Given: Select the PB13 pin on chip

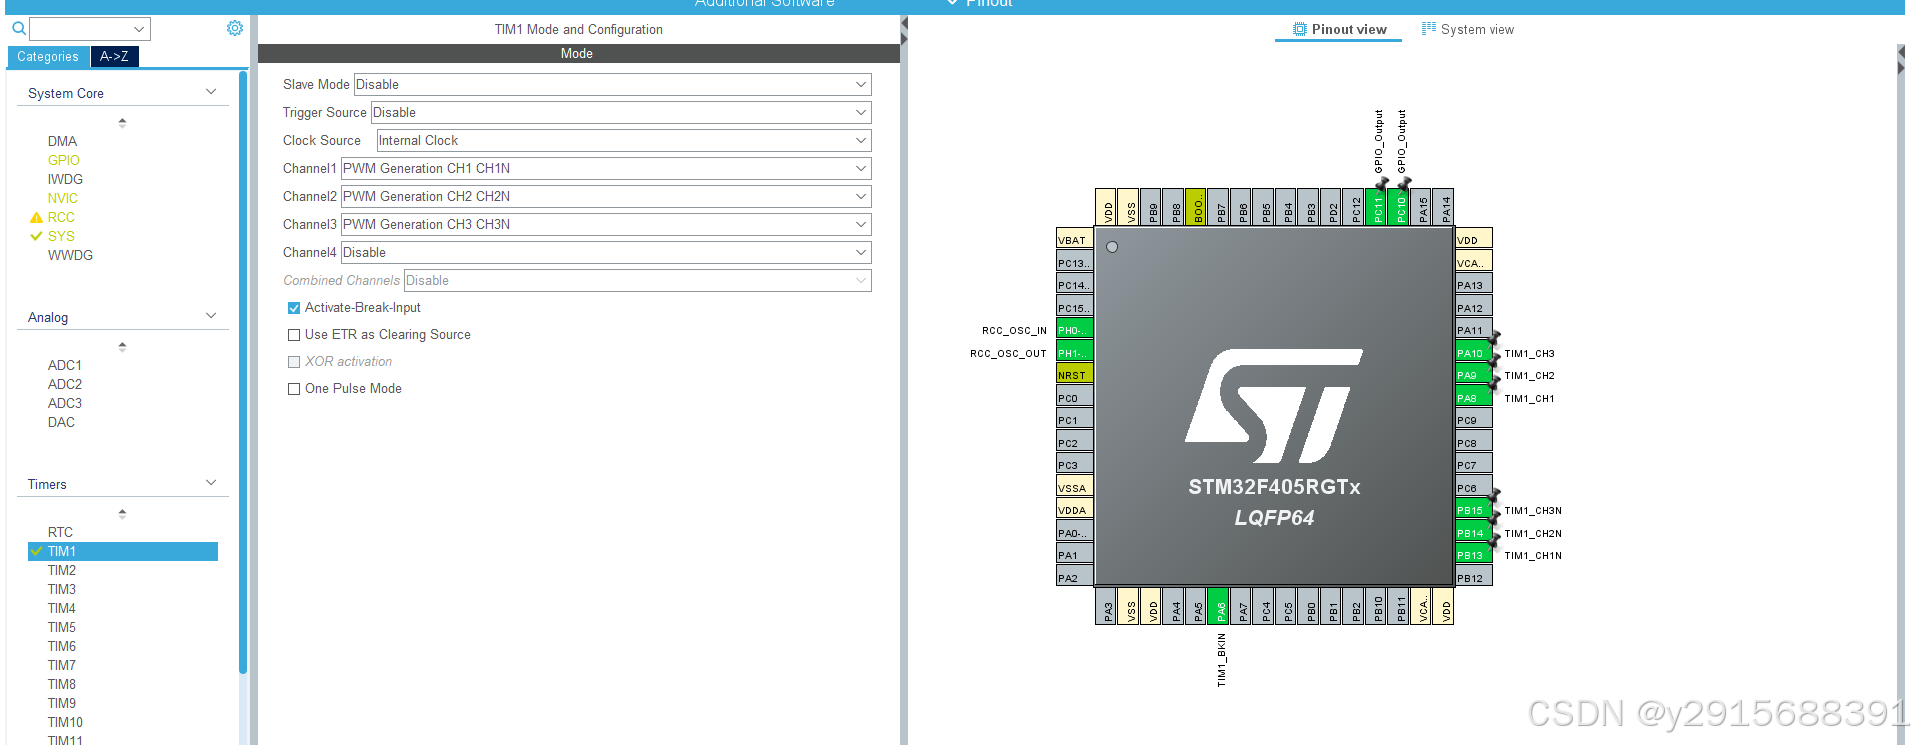Looking at the screenshot, I should pyautogui.click(x=1474, y=555).
